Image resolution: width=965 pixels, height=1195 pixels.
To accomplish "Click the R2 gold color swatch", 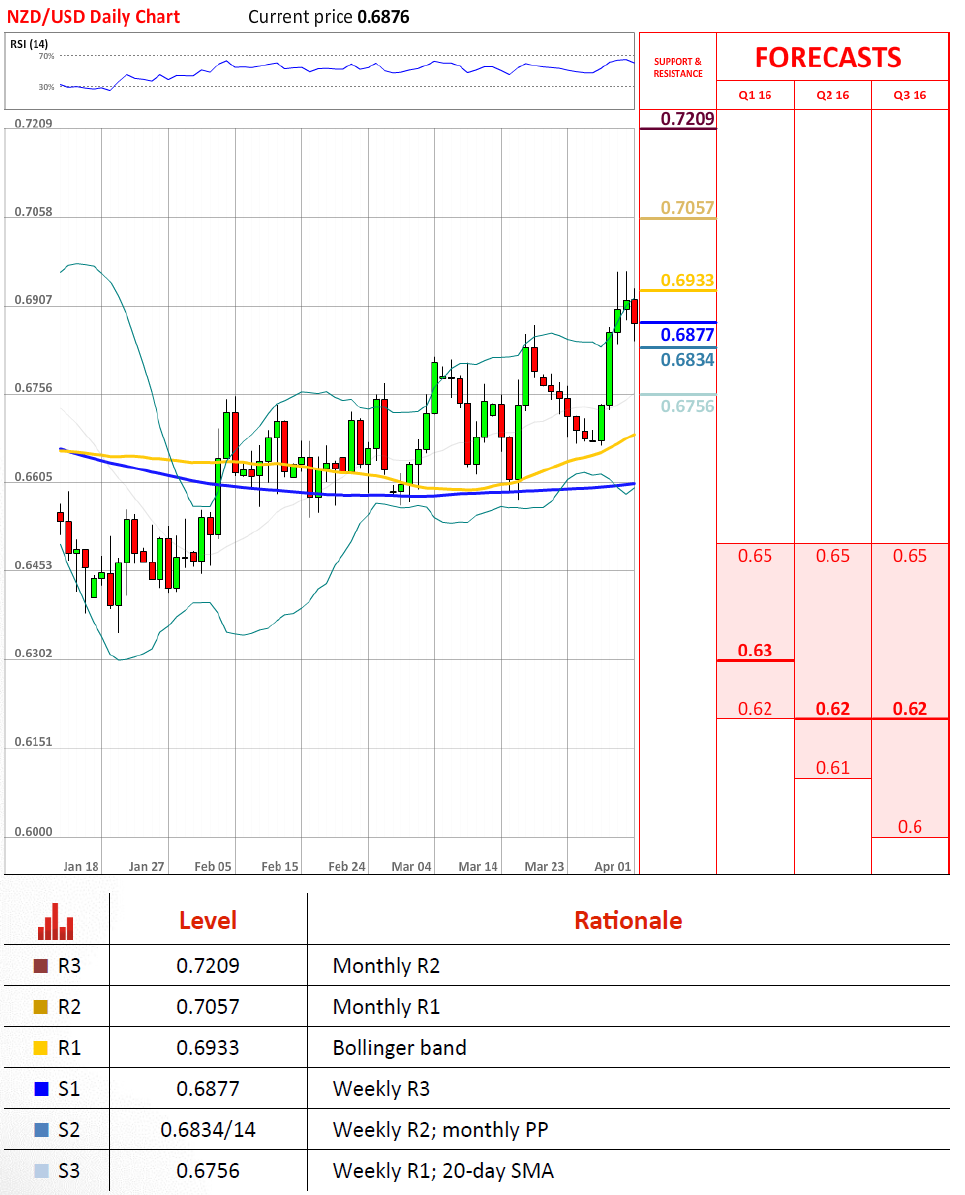I will pos(41,1007).
